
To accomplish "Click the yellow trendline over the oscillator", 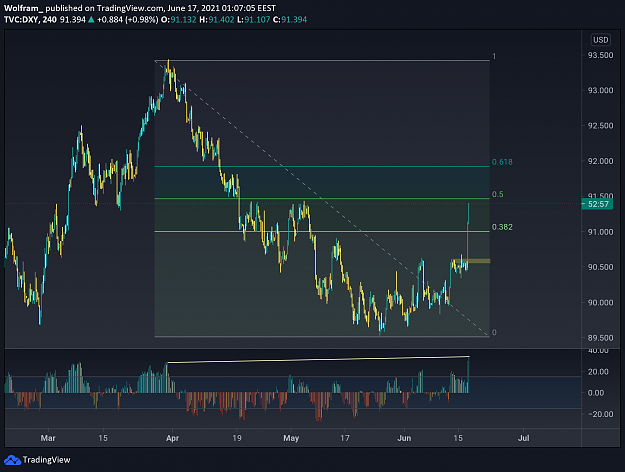I will 318,360.
